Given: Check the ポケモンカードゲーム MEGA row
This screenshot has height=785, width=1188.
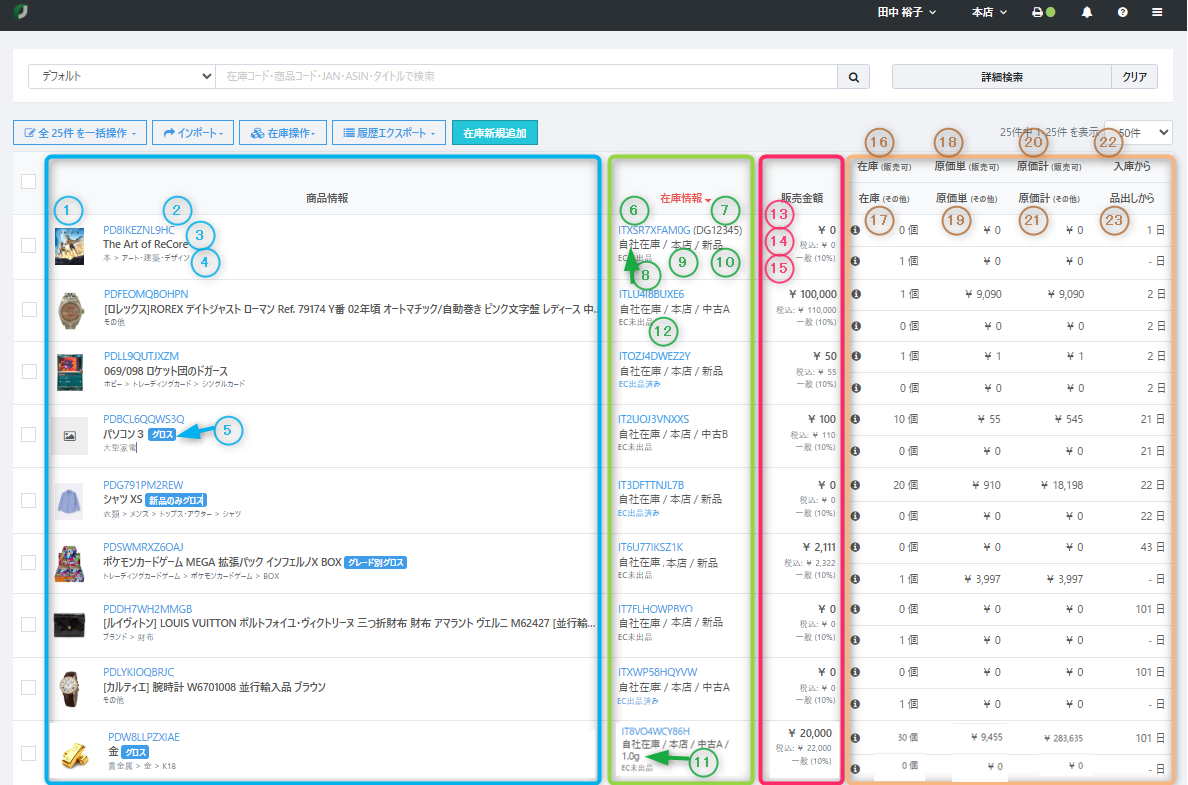Looking at the screenshot, I should [x=29, y=562].
